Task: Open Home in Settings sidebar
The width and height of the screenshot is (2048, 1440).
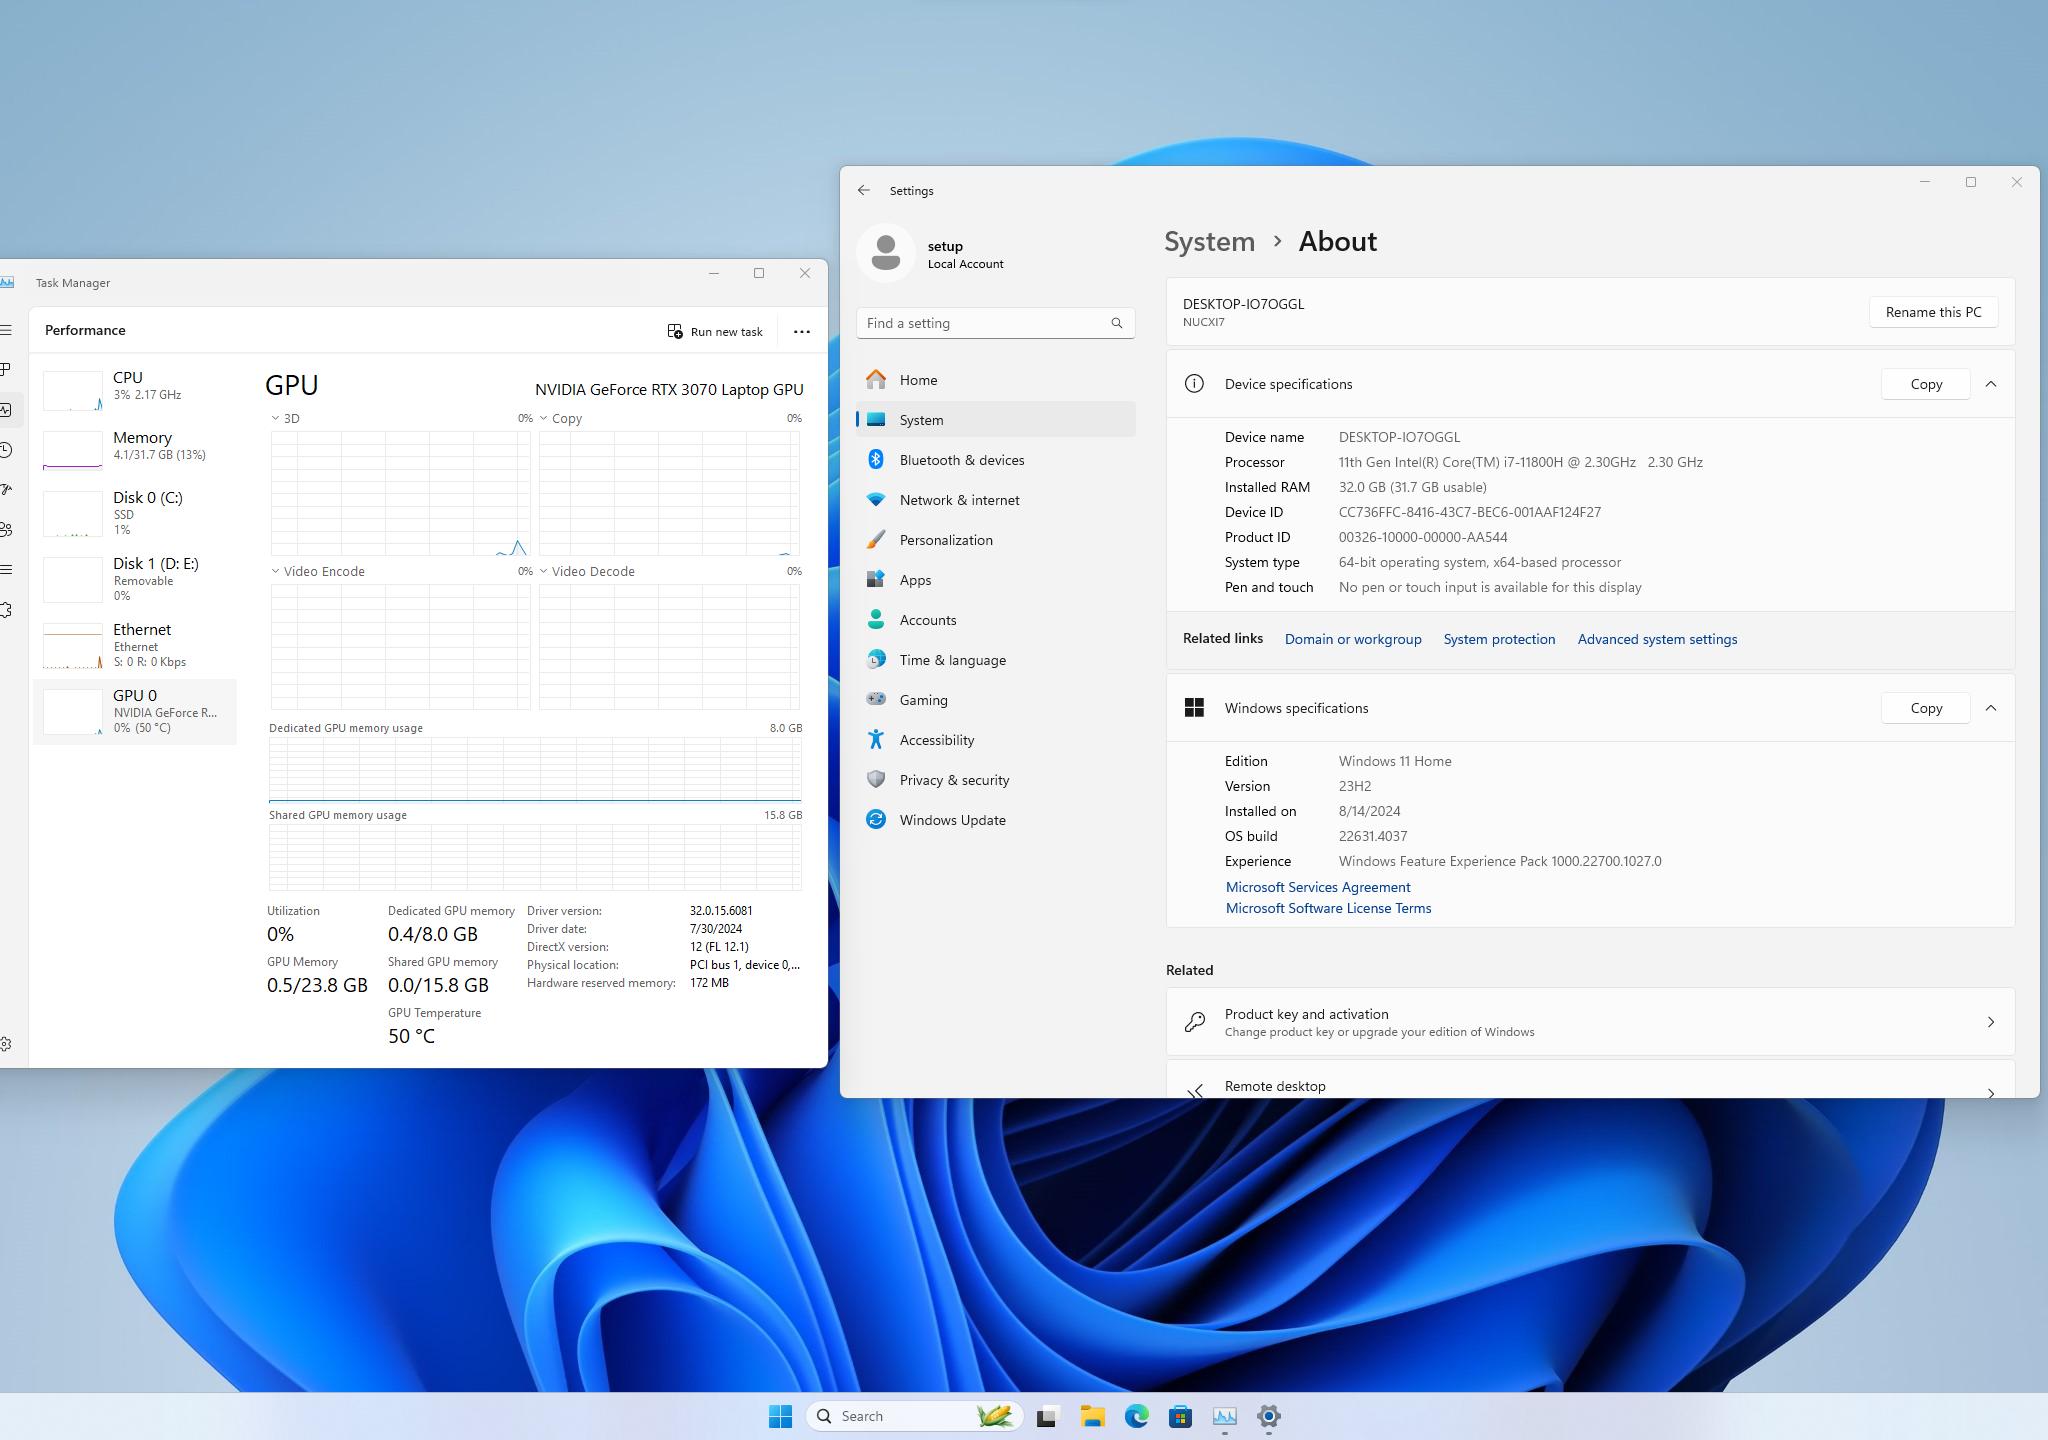Action: 995,380
